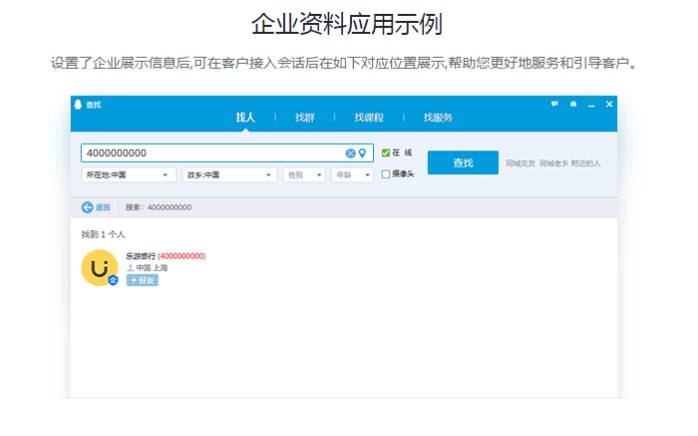Clear the search text with the X icon

tap(350, 153)
